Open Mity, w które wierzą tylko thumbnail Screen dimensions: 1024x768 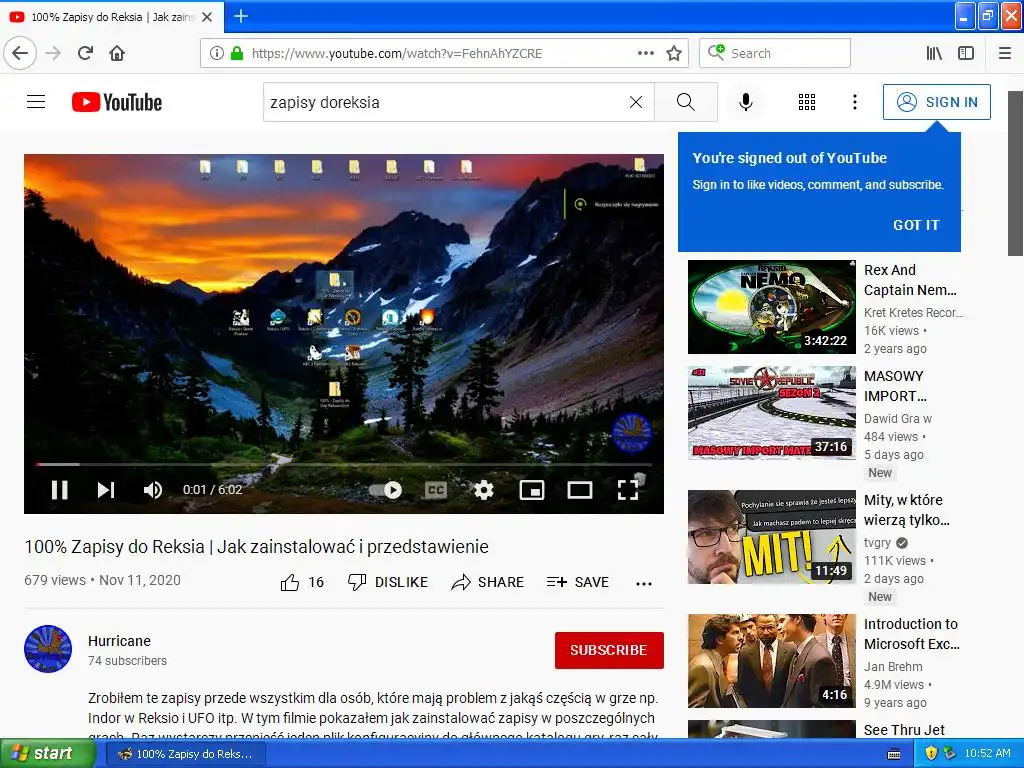click(x=771, y=537)
